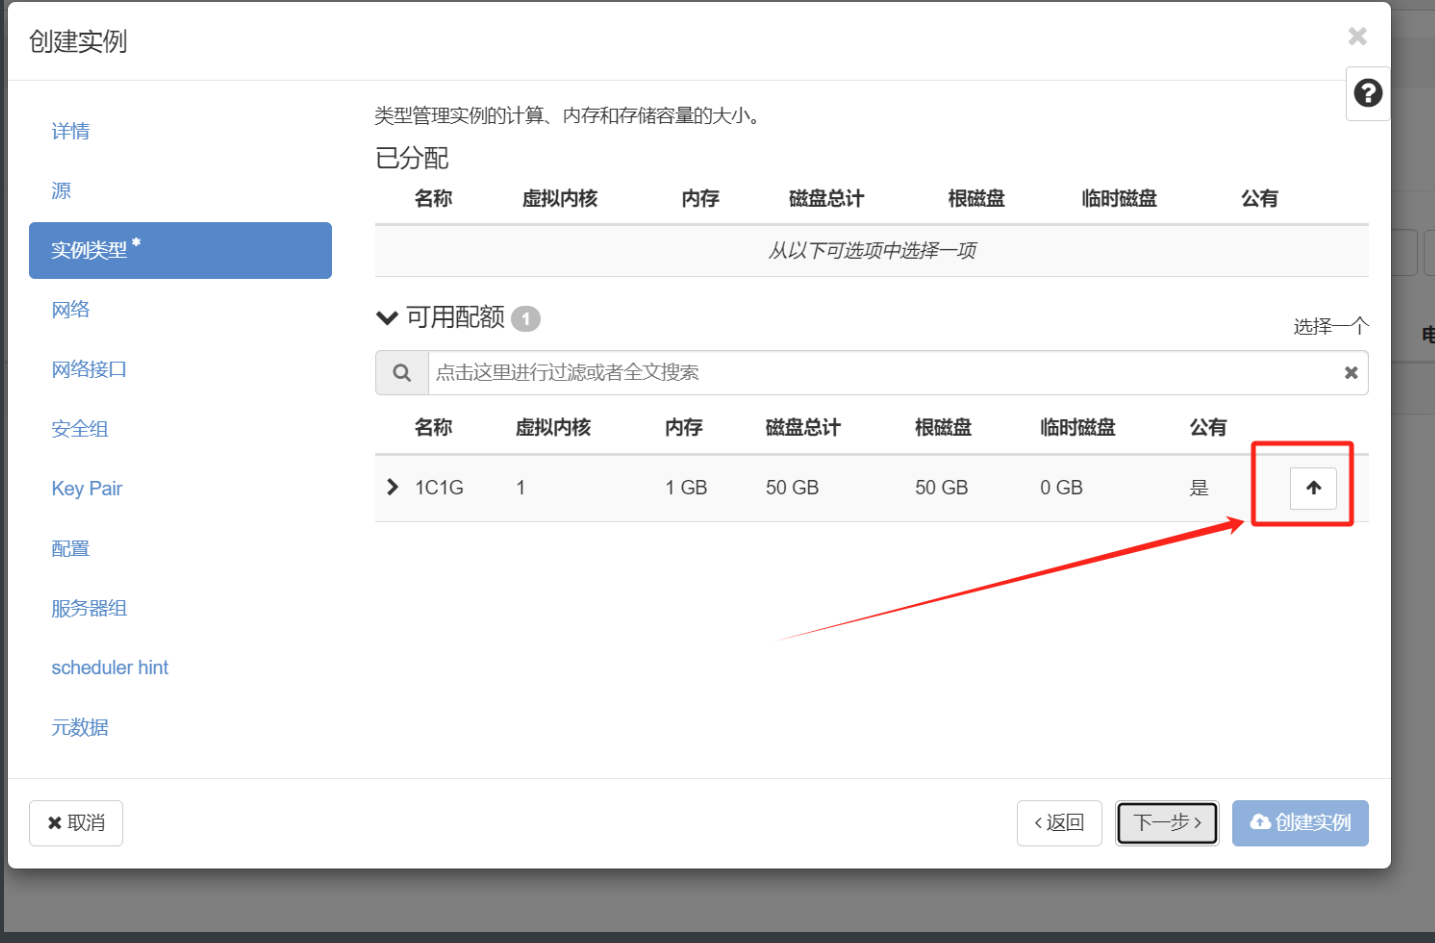Viewport: 1435px width, 943px height.
Task: Open the help question mark icon
Action: [x=1368, y=93]
